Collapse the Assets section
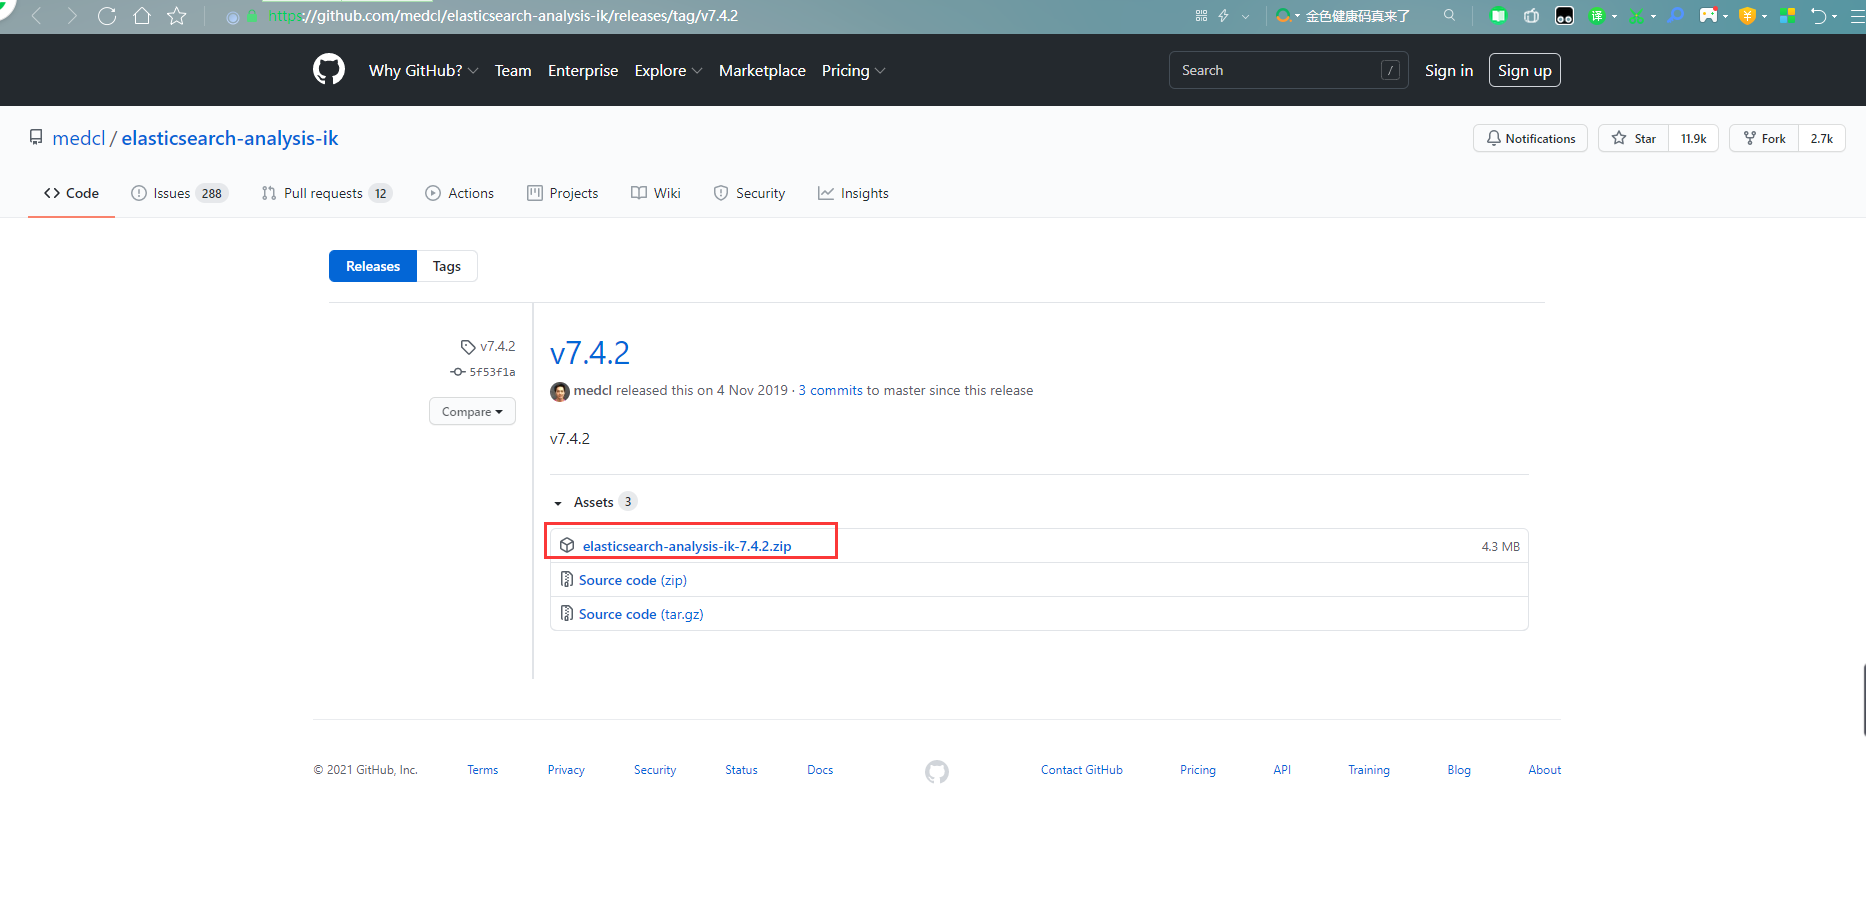 (x=594, y=502)
